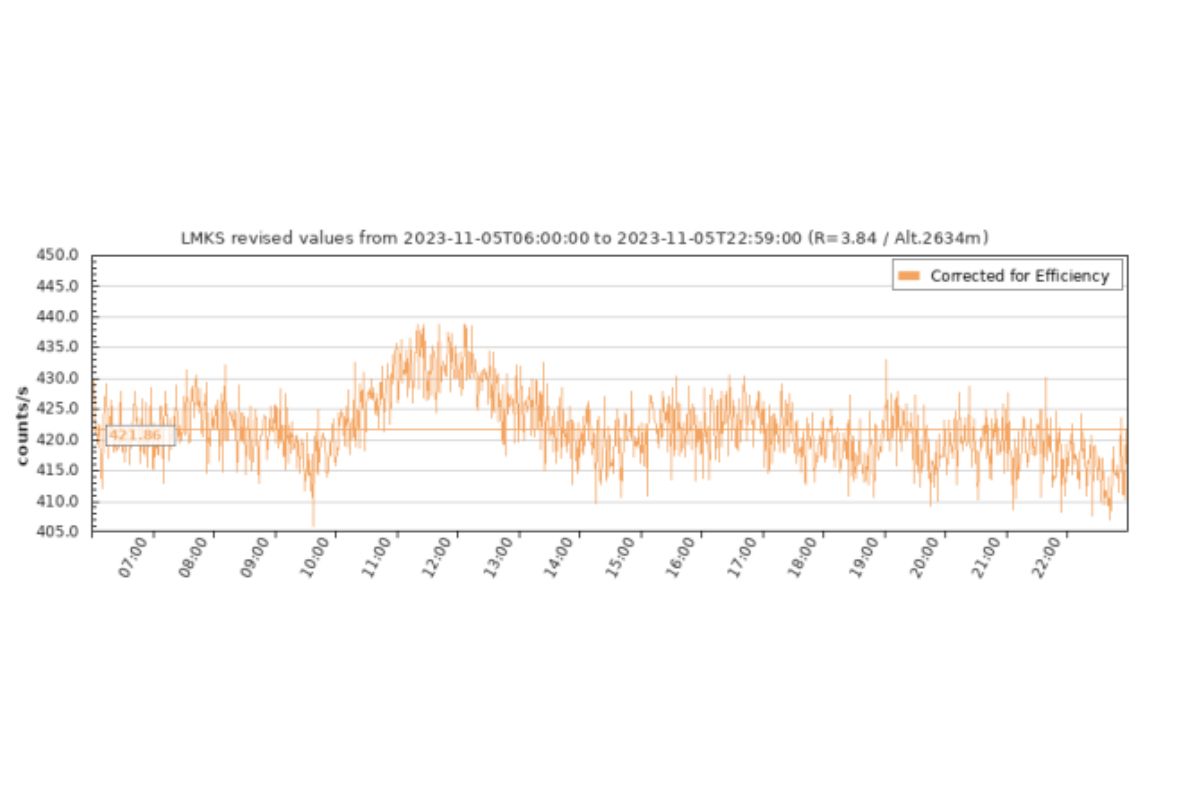Viewport: 1200px width, 800px height.
Task: Click the chart title starting with LMKS
Action: pos(584,238)
